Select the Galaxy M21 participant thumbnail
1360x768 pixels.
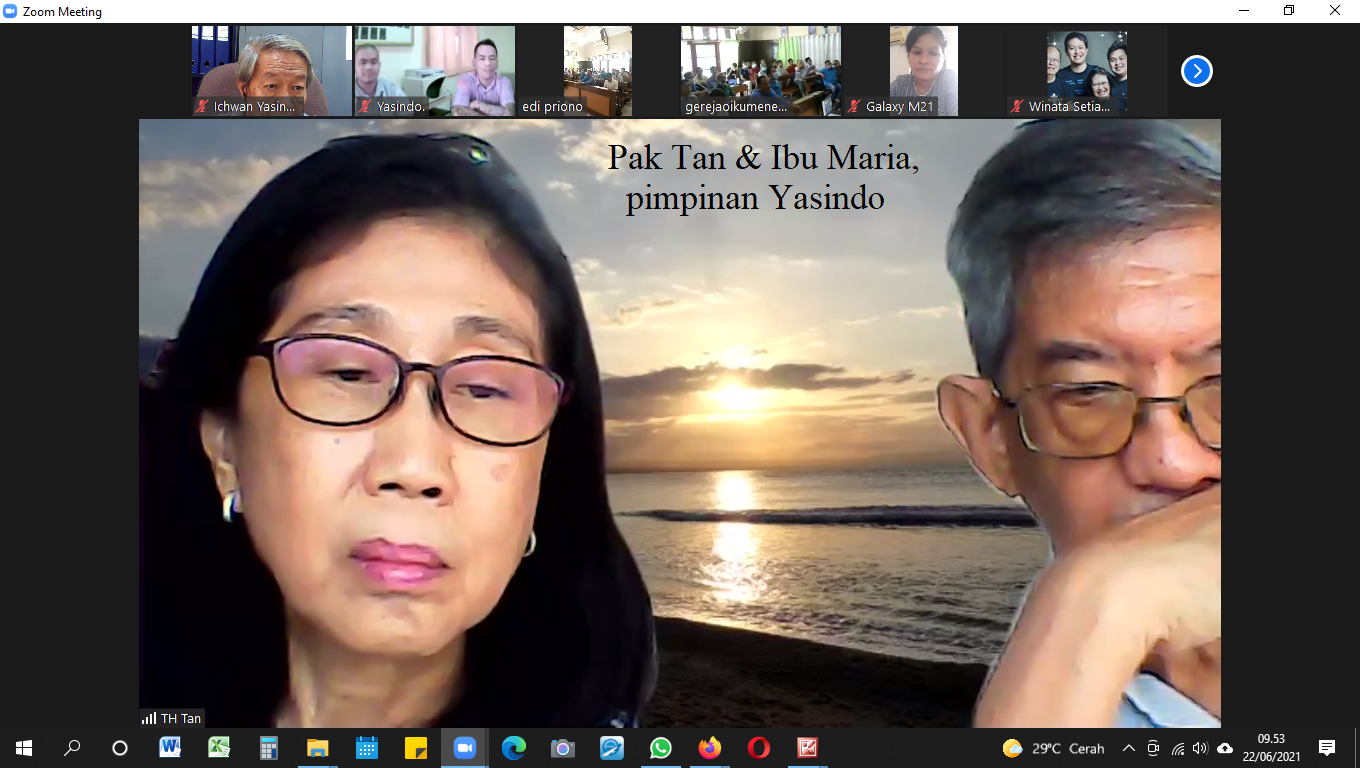tap(923, 71)
